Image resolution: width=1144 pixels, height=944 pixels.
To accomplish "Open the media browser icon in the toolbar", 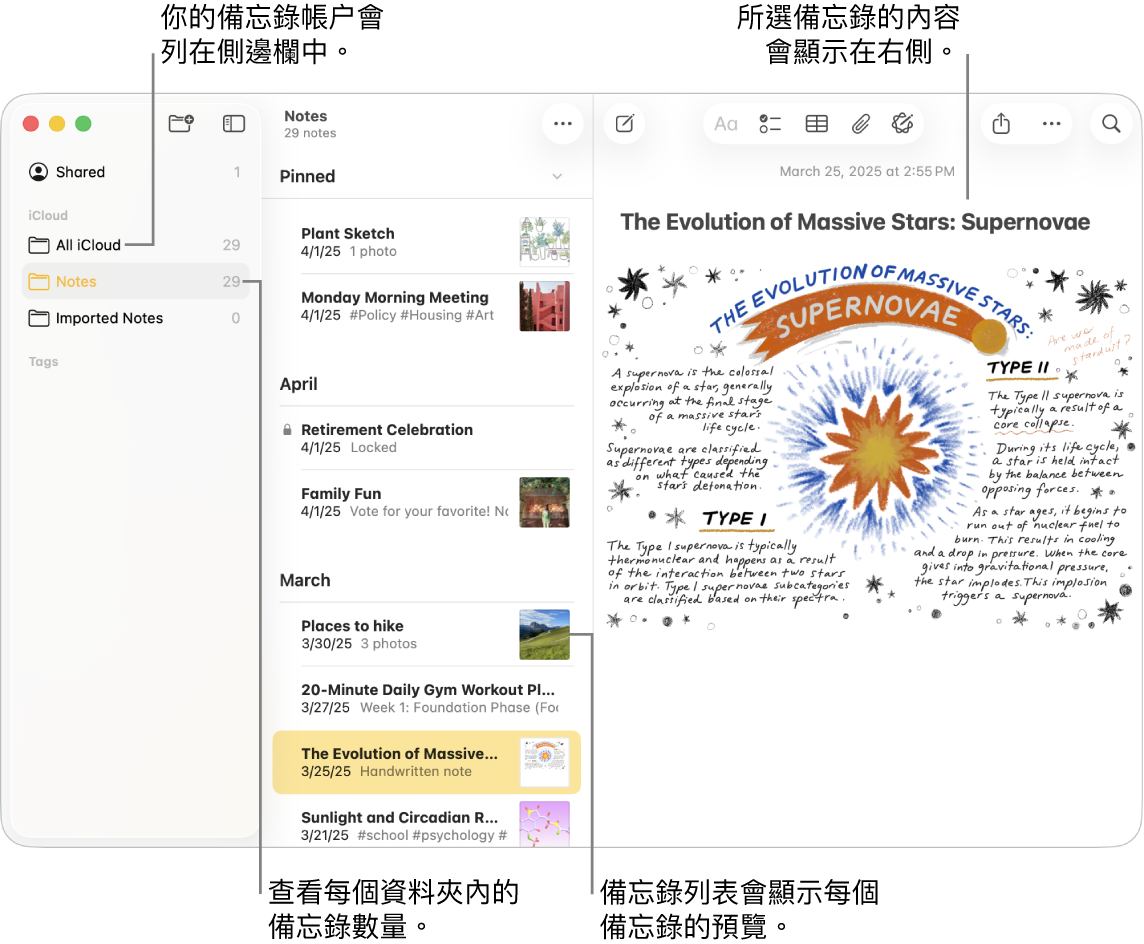I will [x=903, y=123].
